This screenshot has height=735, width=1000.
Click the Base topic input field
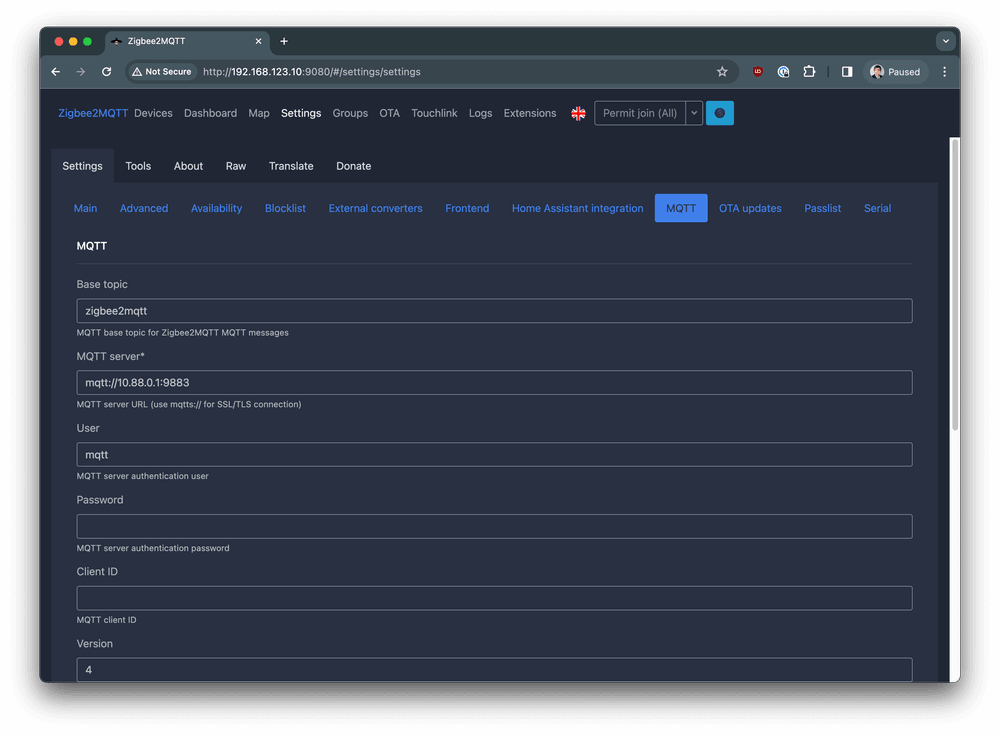494,310
